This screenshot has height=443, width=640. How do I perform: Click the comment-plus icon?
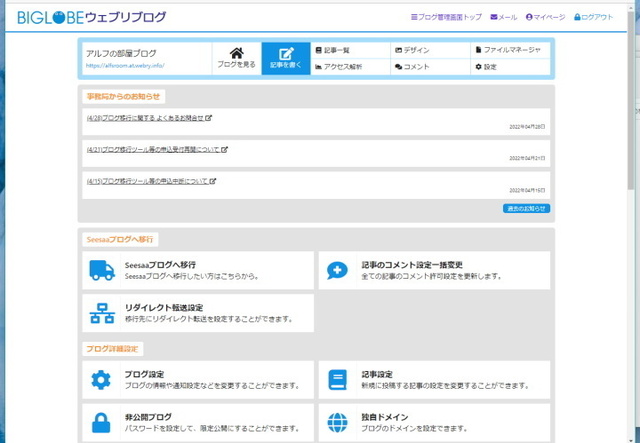337,270
